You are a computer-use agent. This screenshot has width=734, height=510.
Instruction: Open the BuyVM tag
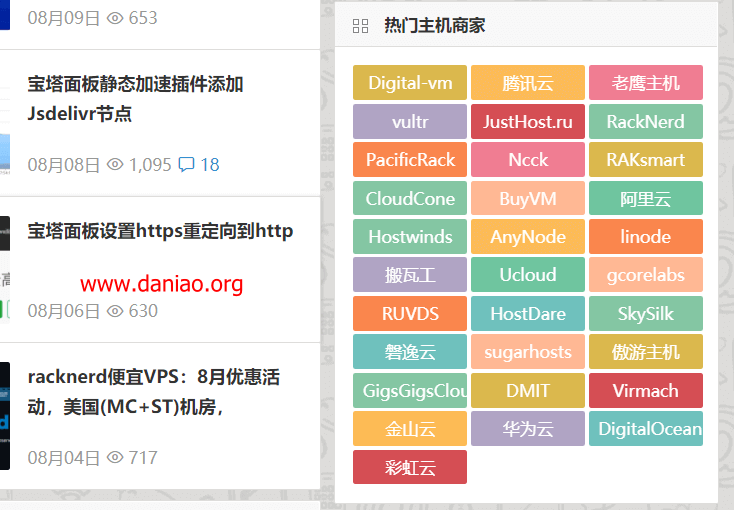pyautogui.click(x=528, y=199)
